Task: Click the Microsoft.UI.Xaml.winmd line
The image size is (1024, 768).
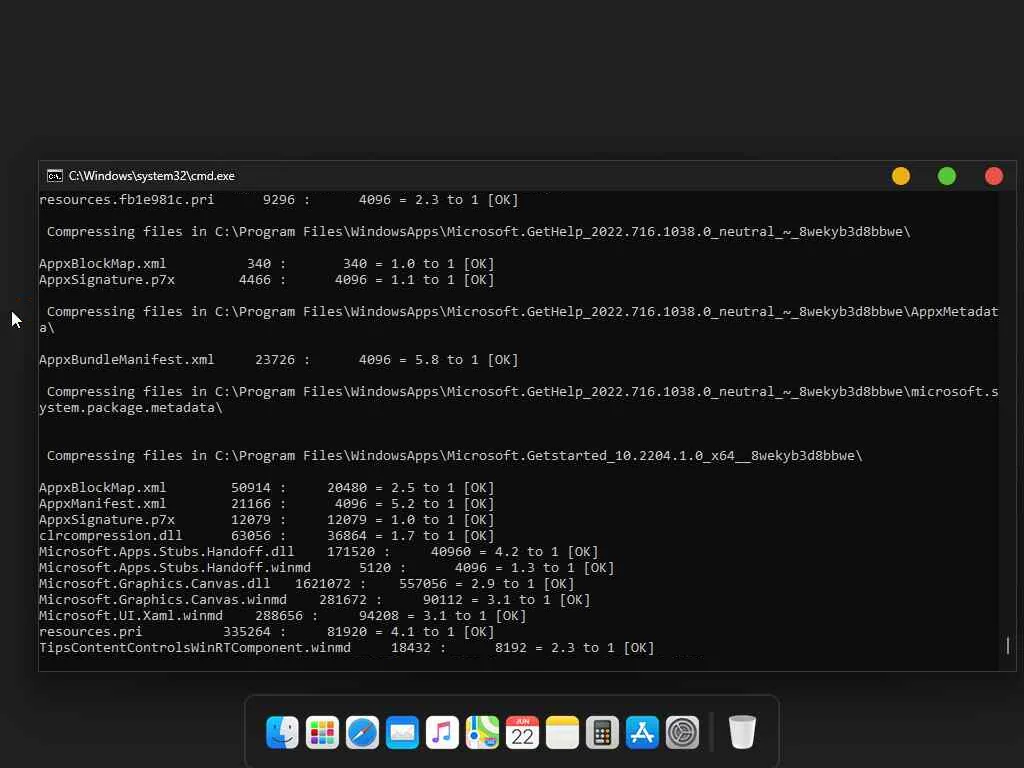Action: click(283, 616)
